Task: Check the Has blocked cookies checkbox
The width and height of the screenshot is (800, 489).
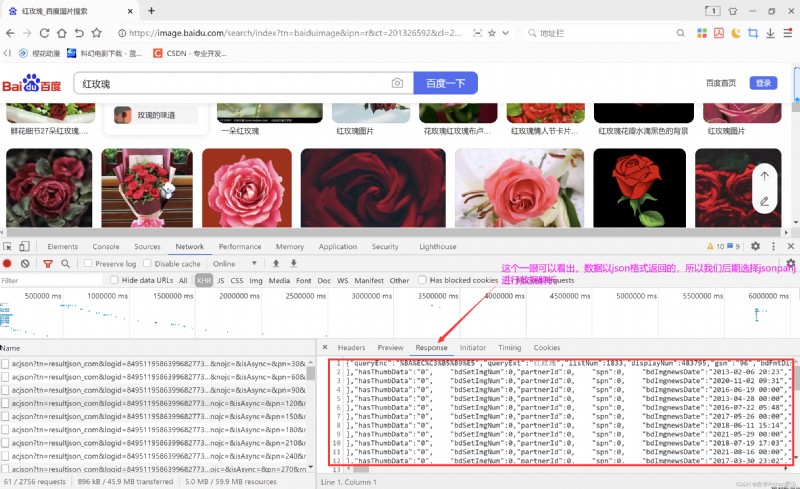Action: (422, 280)
